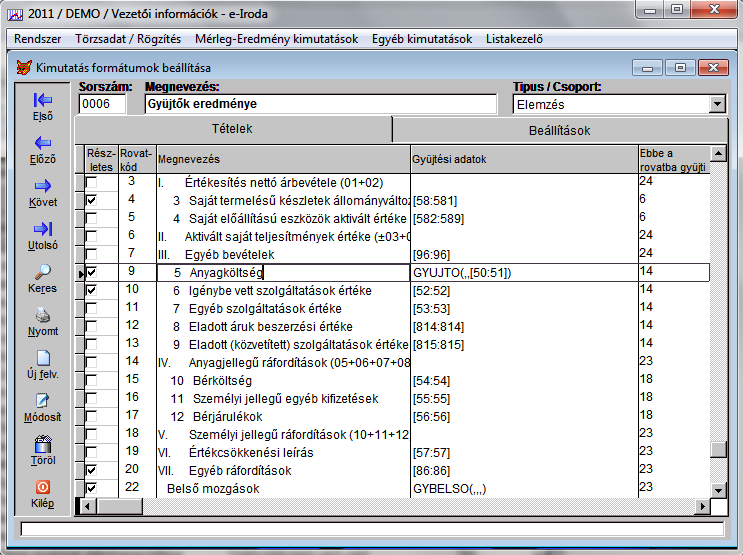Open the Törzsadat / Rögzítés menu
Image resolution: width=743 pixels, height=555 pixels.
pyautogui.click(x=128, y=39)
